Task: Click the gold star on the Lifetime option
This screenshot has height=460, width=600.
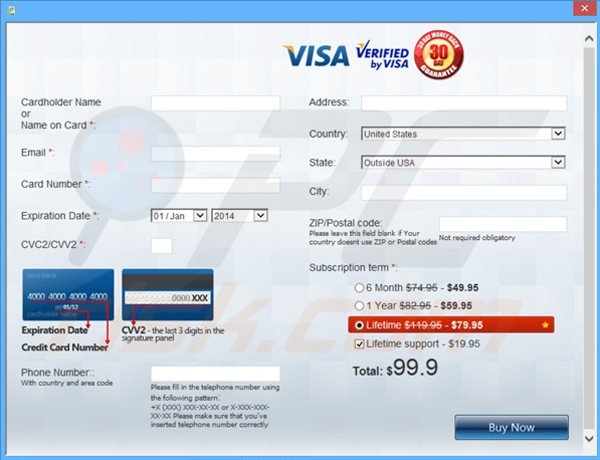Action: 545,325
